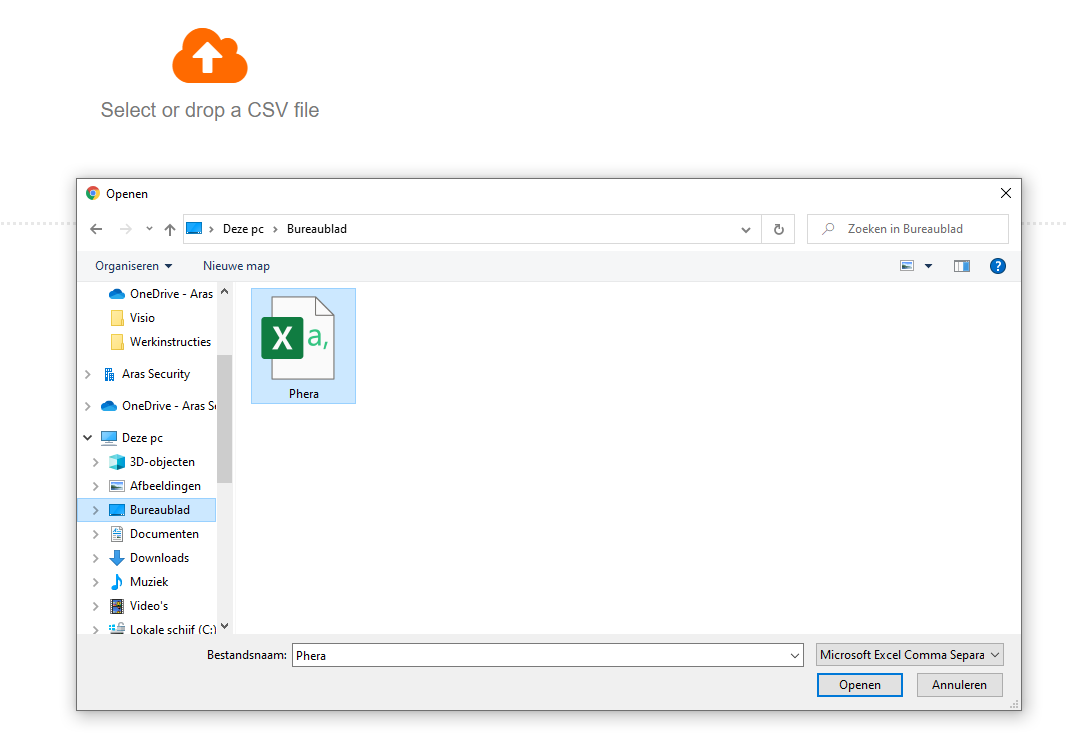1069x735 pixels.
Task: Click the Back arrow in dialog
Action: click(96, 229)
